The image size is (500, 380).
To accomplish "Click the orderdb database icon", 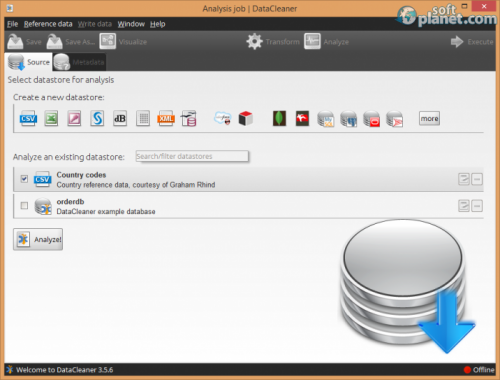I will [x=43, y=206].
